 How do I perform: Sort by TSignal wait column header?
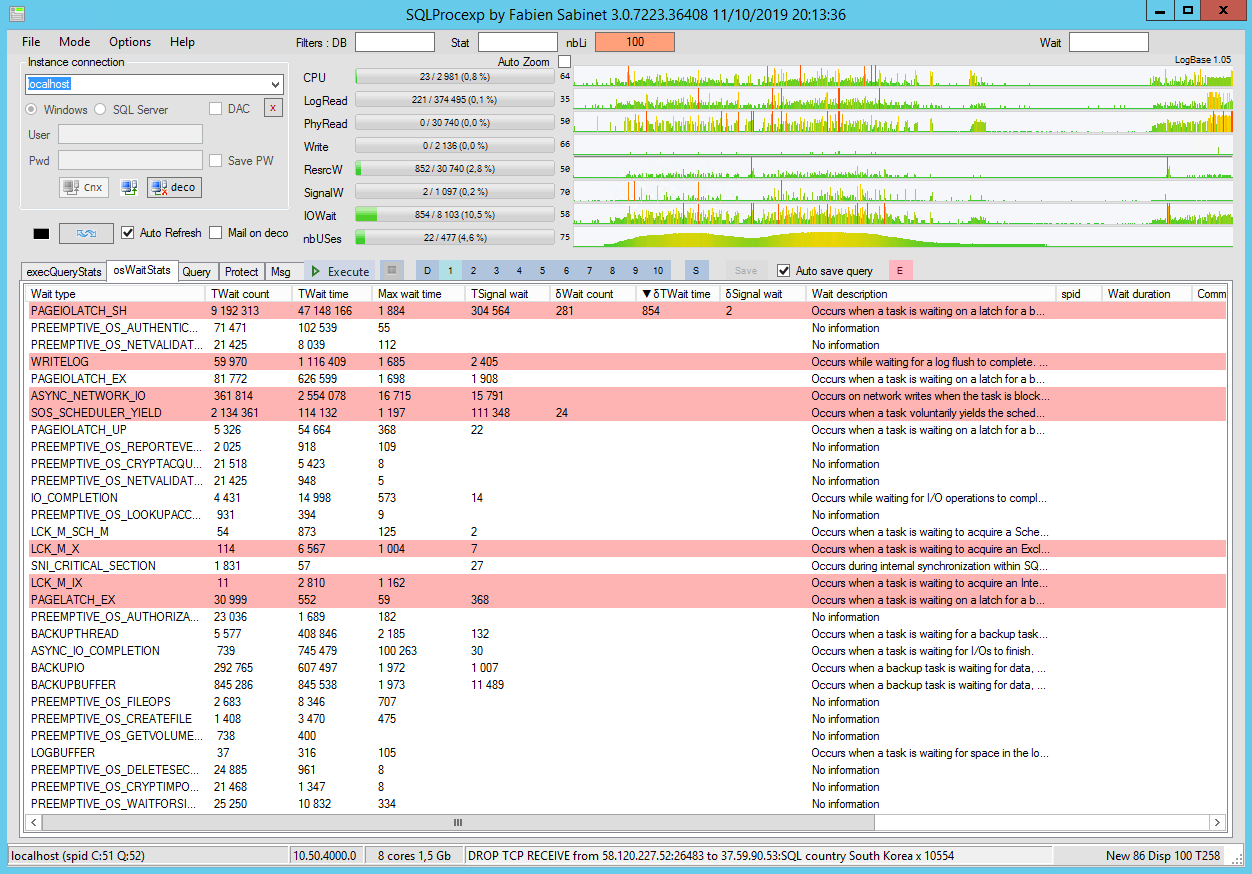pyautogui.click(x=507, y=294)
